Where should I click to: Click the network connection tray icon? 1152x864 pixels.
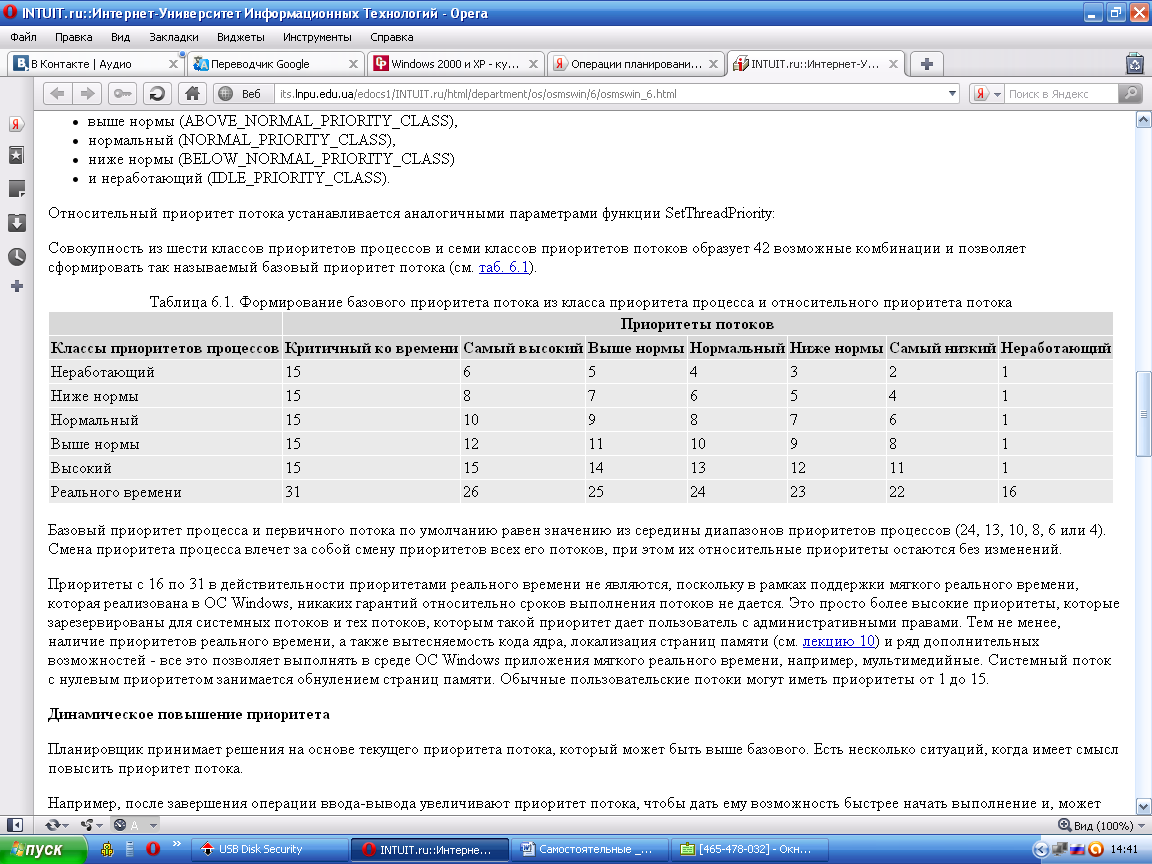[x=1059, y=850]
